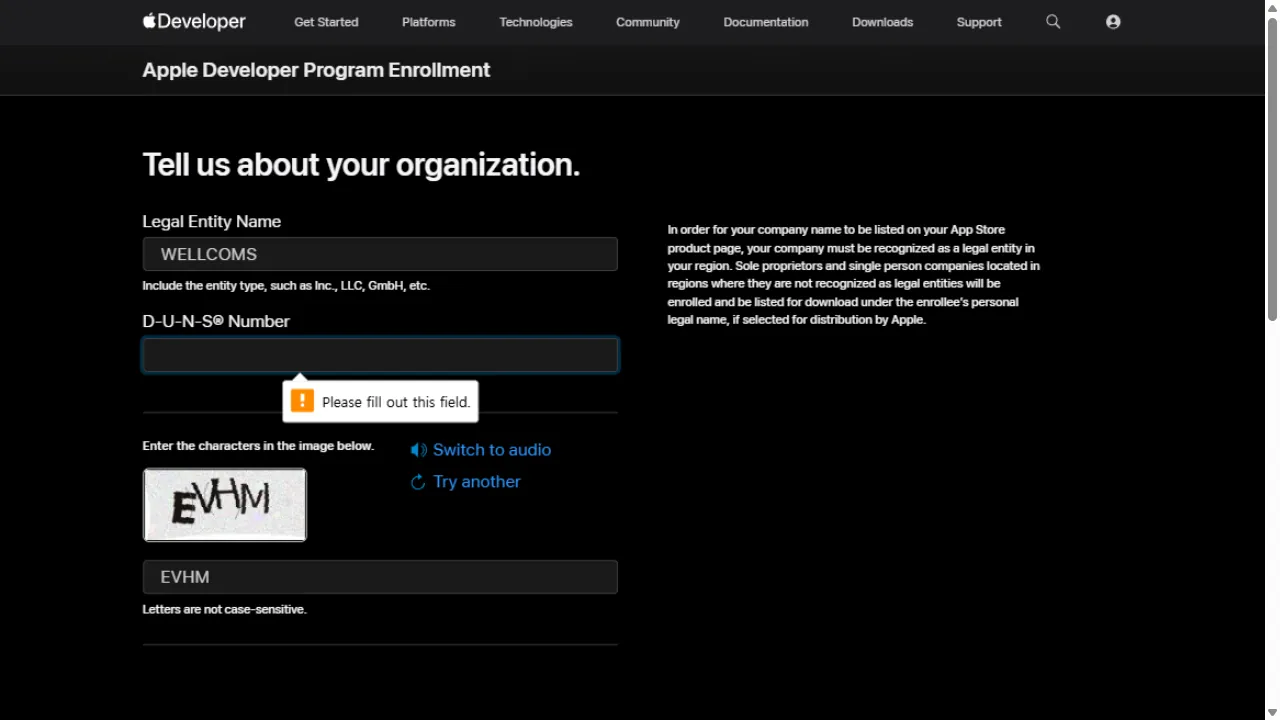Click the Apple Developer Program Enrollment title
Image resolution: width=1280 pixels, height=720 pixels.
click(x=316, y=70)
